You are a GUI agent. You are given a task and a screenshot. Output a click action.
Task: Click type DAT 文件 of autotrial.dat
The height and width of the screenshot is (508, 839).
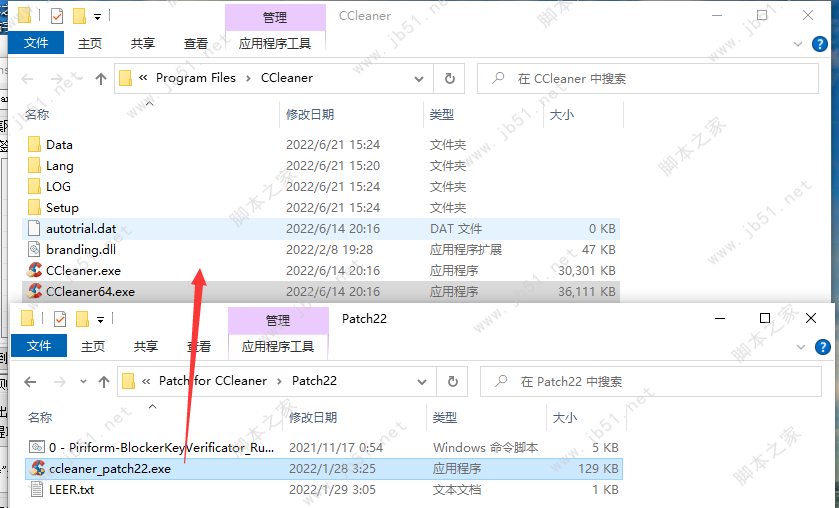(456, 229)
